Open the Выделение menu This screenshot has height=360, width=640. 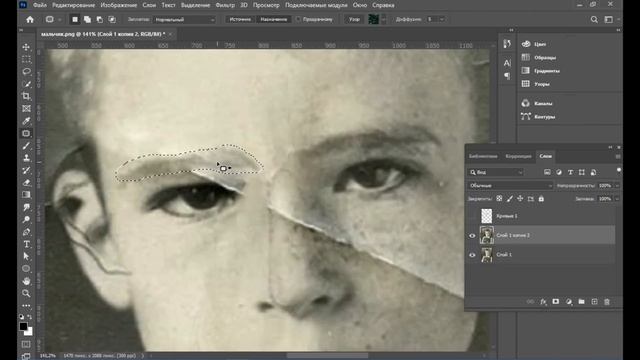pyautogui.click(x=195, y=5)
